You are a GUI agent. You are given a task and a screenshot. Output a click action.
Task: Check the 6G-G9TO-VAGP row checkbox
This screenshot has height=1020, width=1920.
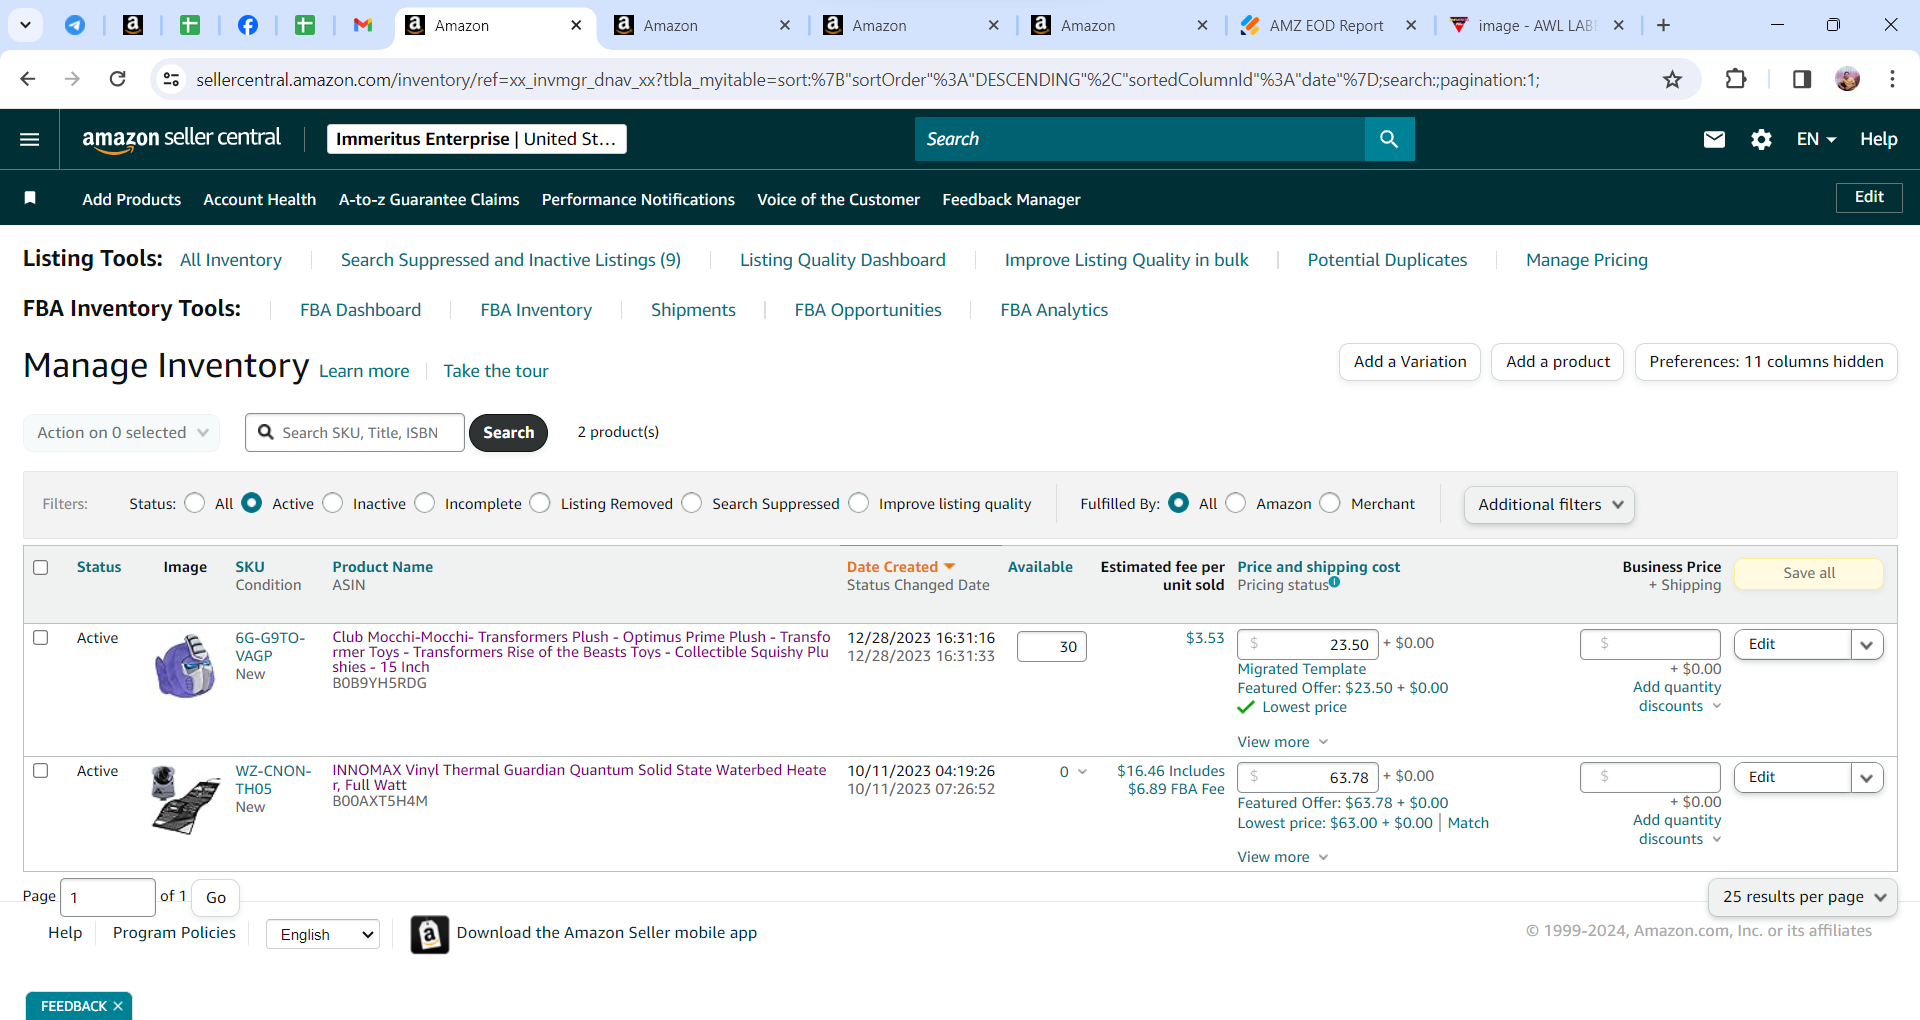(x=41, y=638)
